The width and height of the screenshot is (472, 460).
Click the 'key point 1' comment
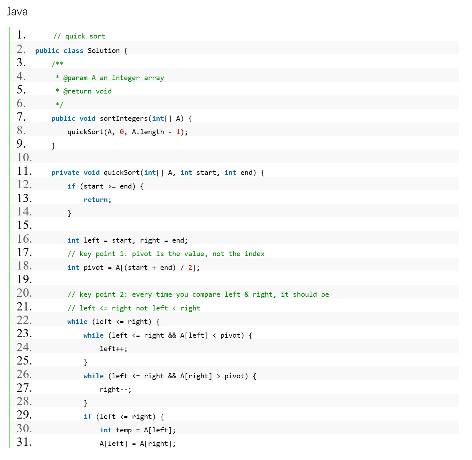tap(166, 254)
